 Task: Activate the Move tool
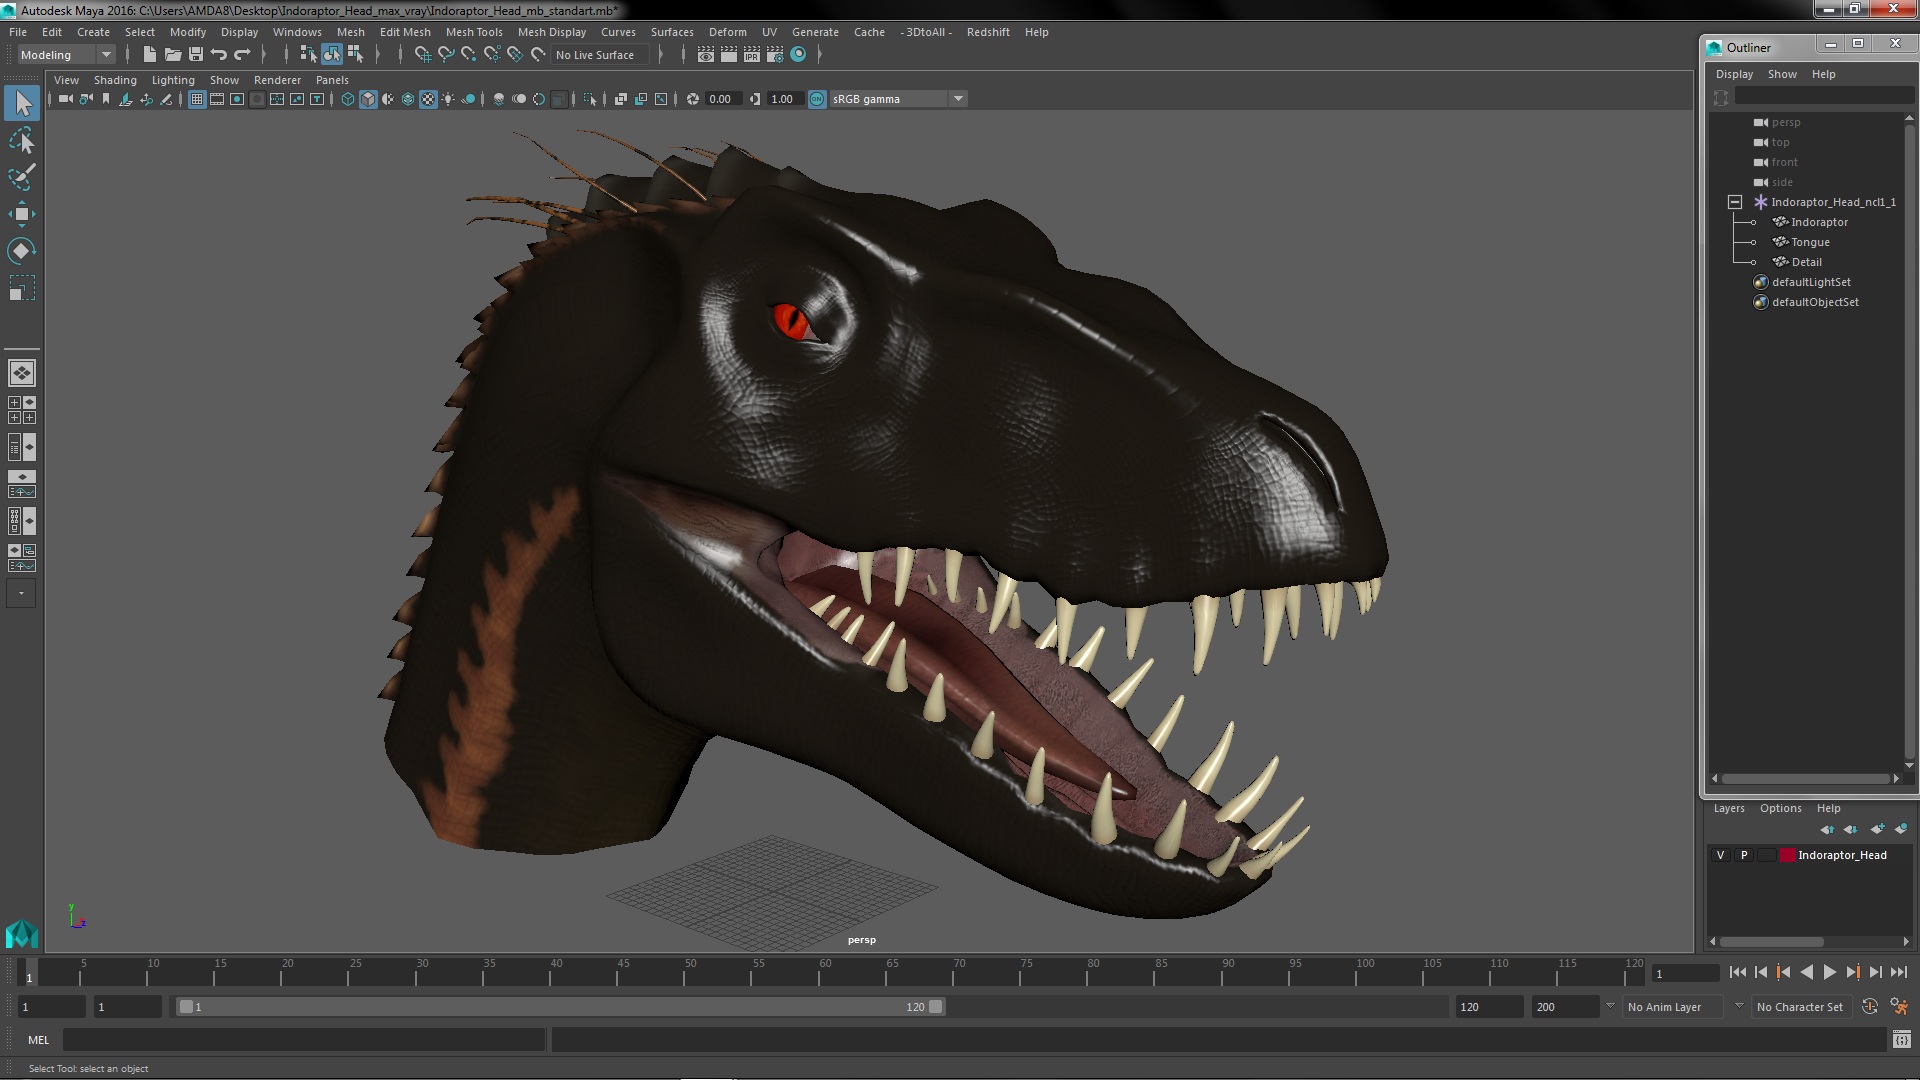(x=22, y=214)
